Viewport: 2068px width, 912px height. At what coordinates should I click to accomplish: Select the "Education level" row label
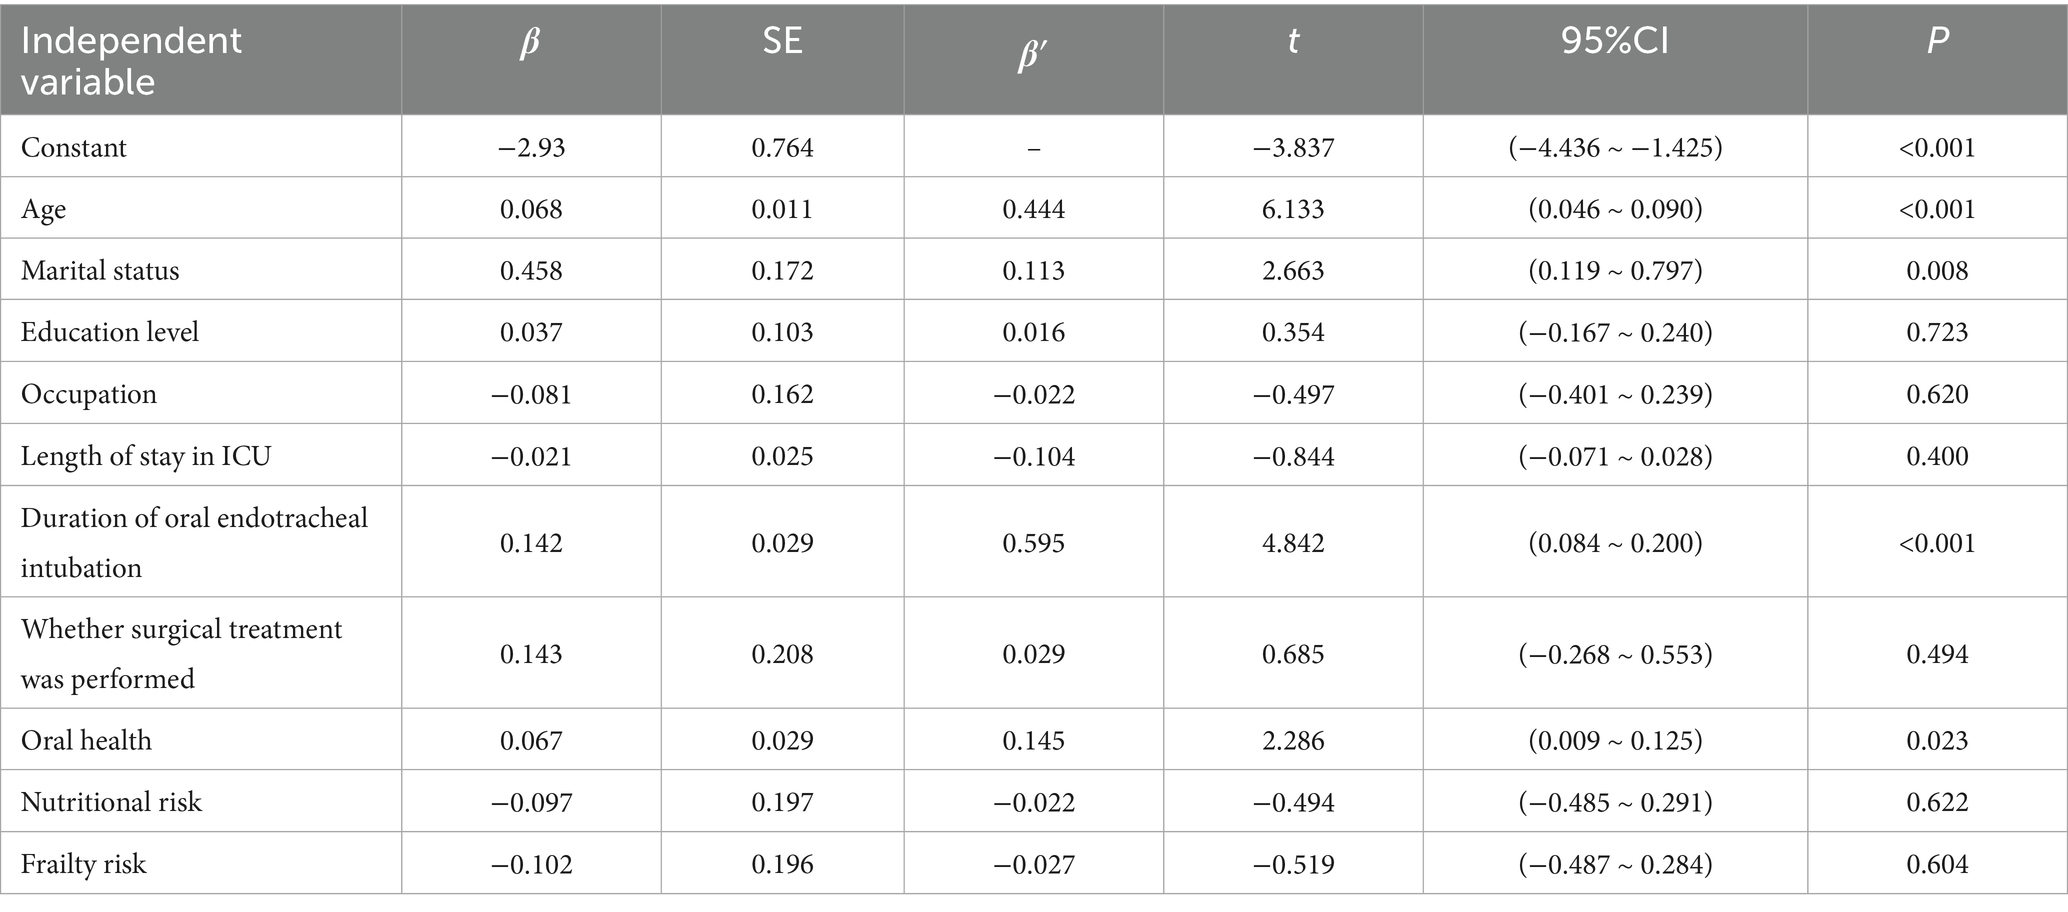(x=110, y=332)
